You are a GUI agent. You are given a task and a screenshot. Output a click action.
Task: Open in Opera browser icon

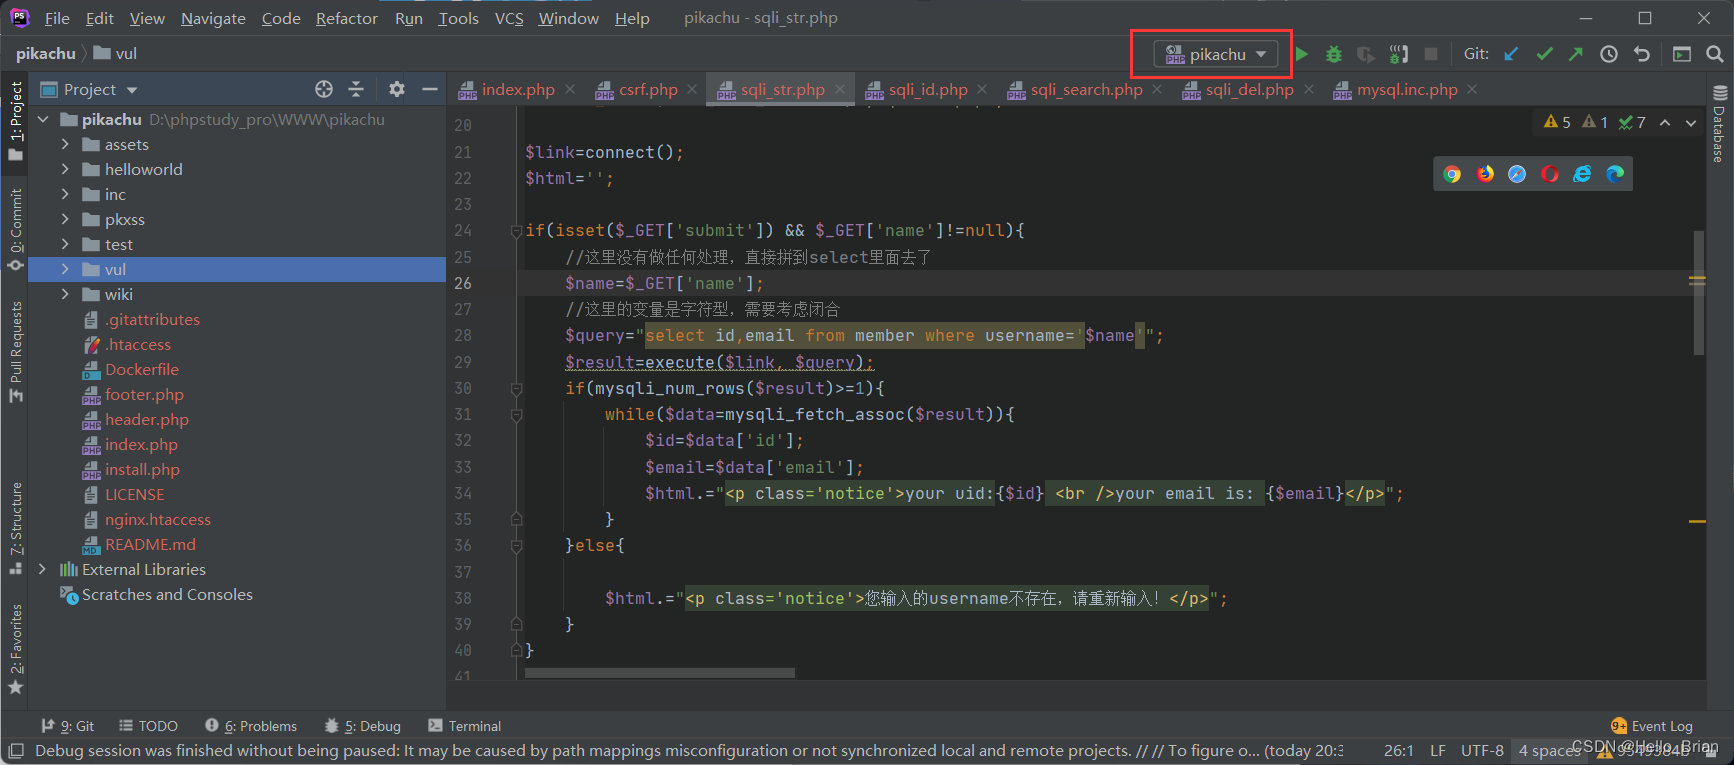(1550, 174)
